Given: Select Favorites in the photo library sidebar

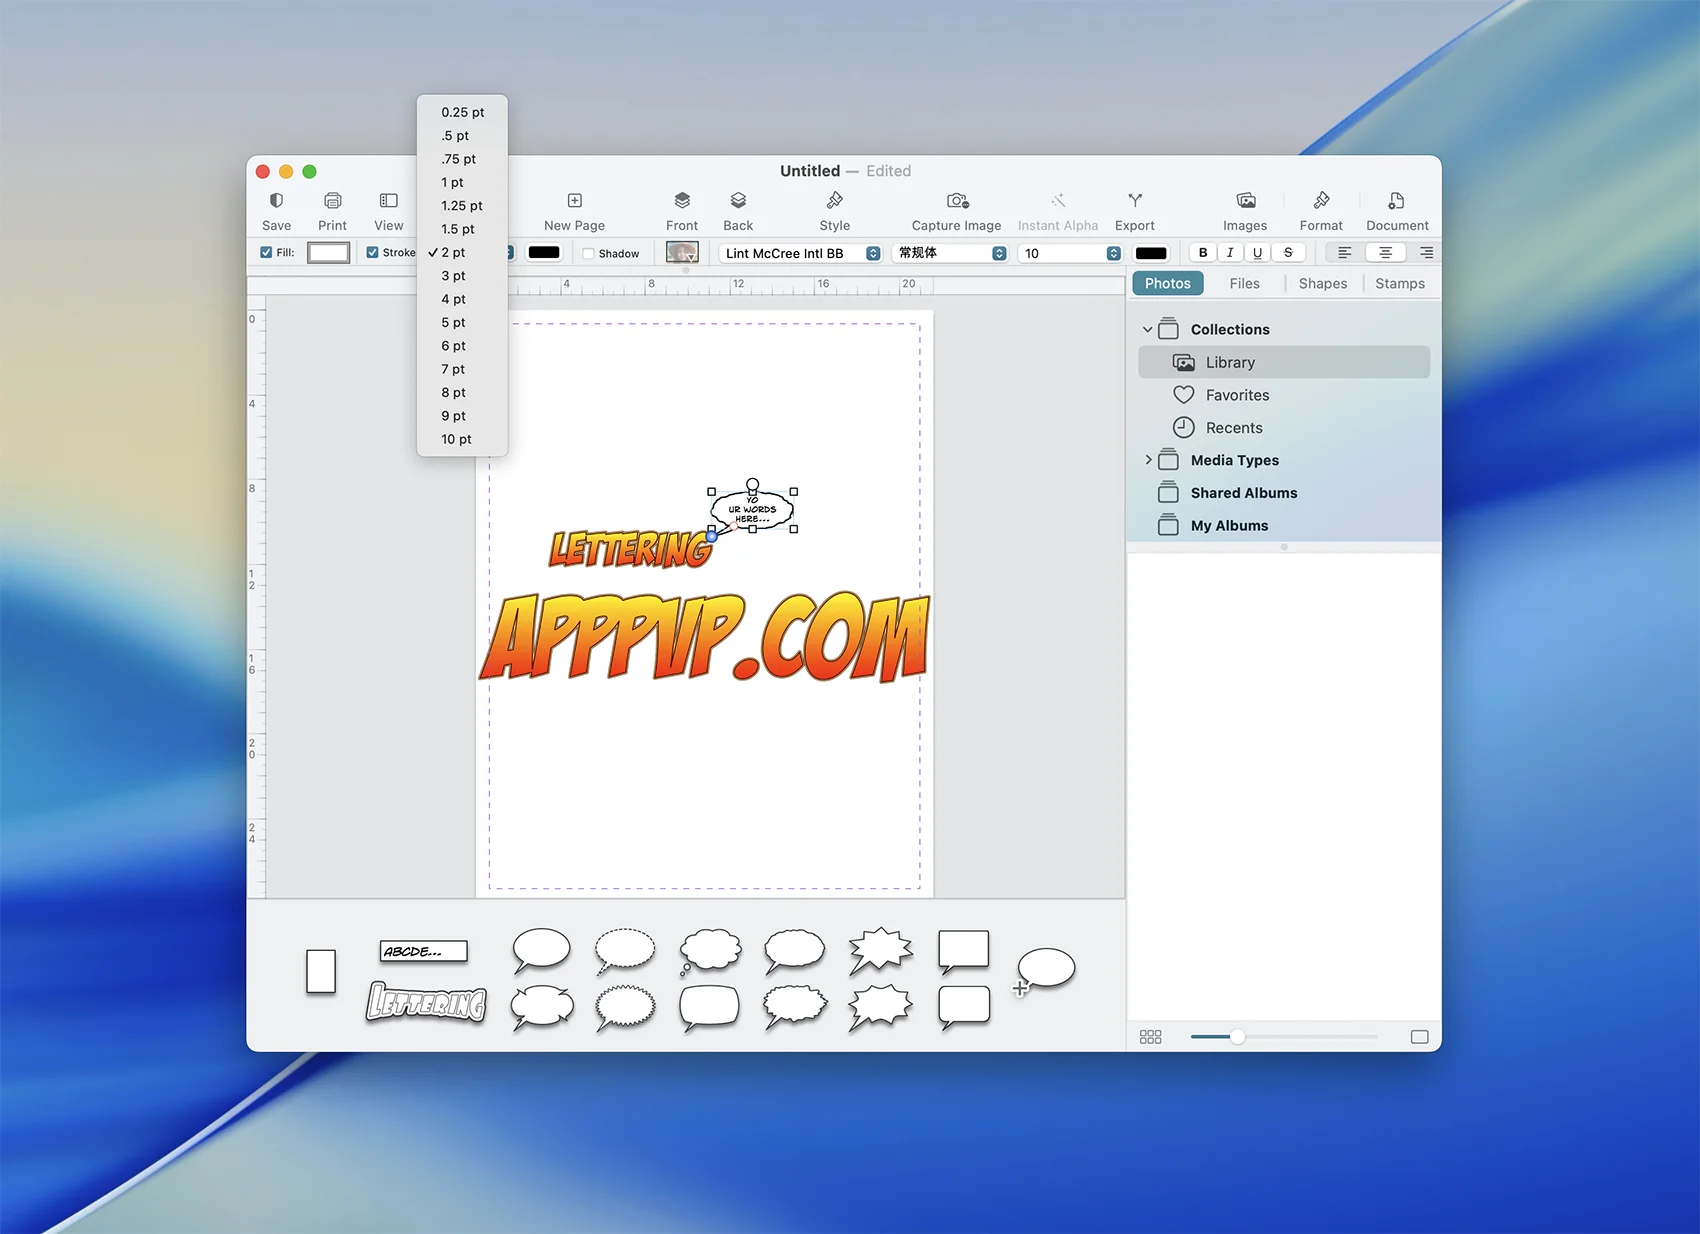Looking at the screenshot, I should pos(1237,395).
